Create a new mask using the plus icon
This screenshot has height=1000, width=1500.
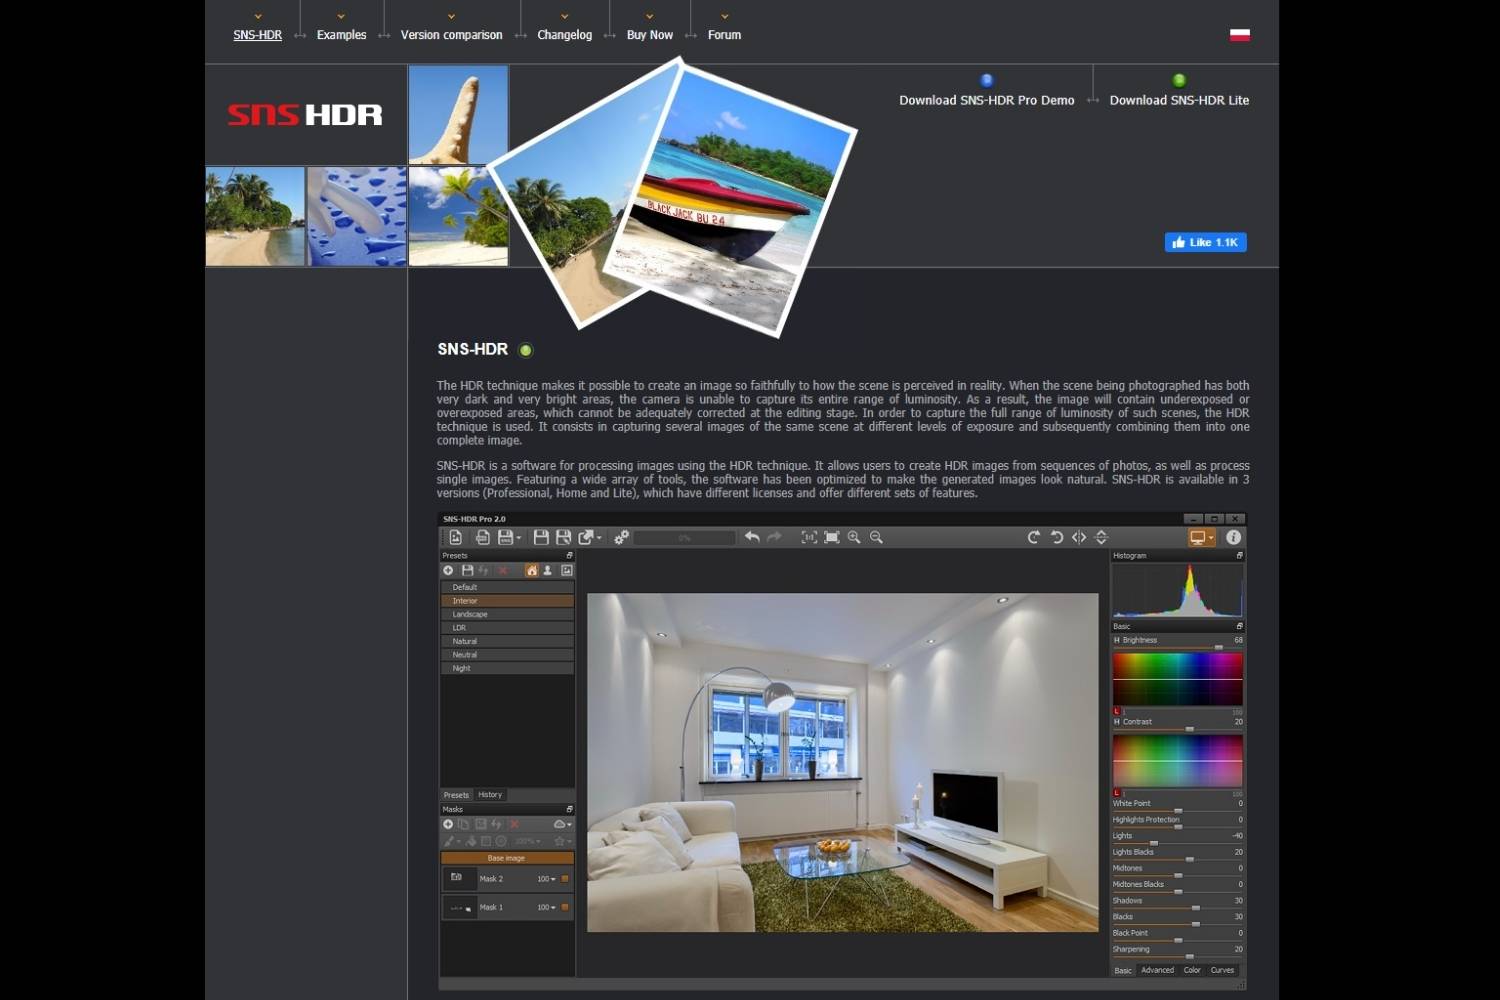[448, 824]
